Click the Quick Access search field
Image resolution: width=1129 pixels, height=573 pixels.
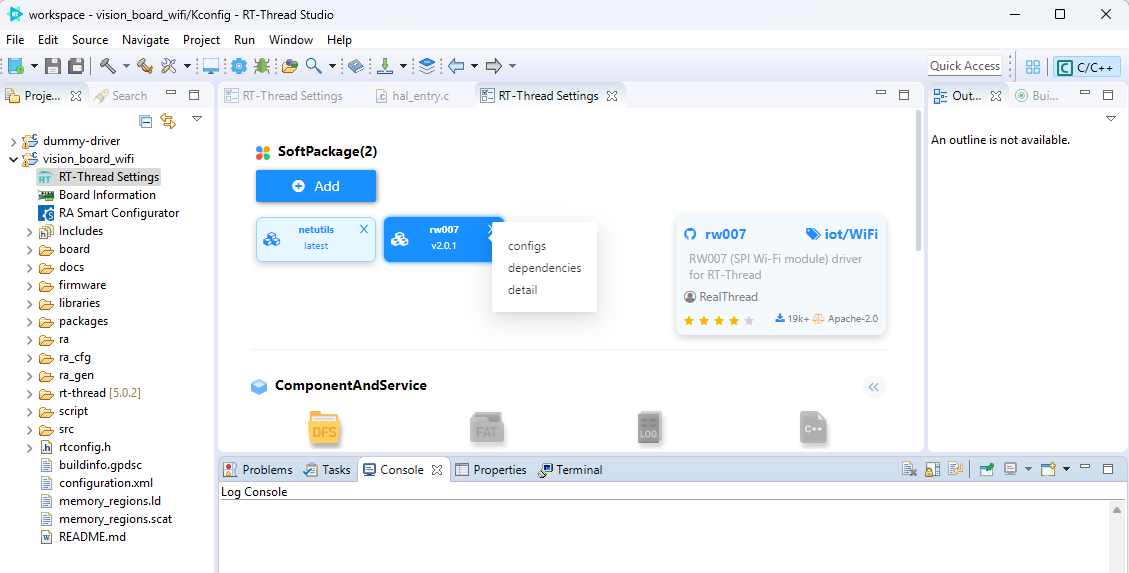click(965, 66)
